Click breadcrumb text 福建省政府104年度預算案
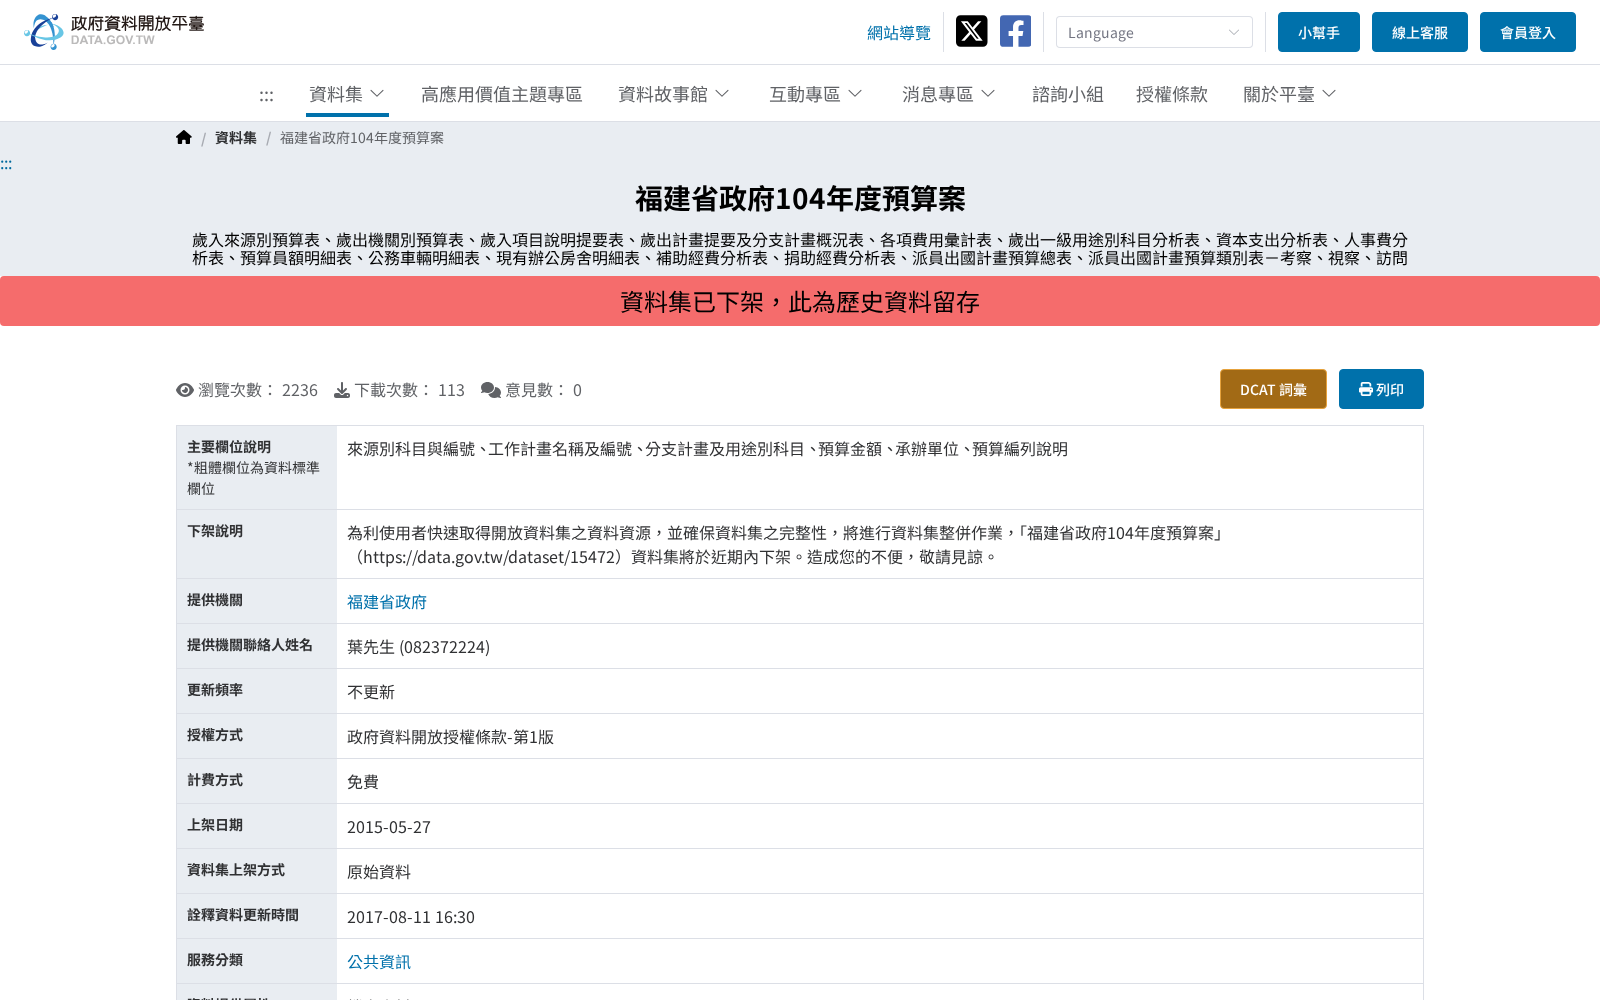 point(362,138)
